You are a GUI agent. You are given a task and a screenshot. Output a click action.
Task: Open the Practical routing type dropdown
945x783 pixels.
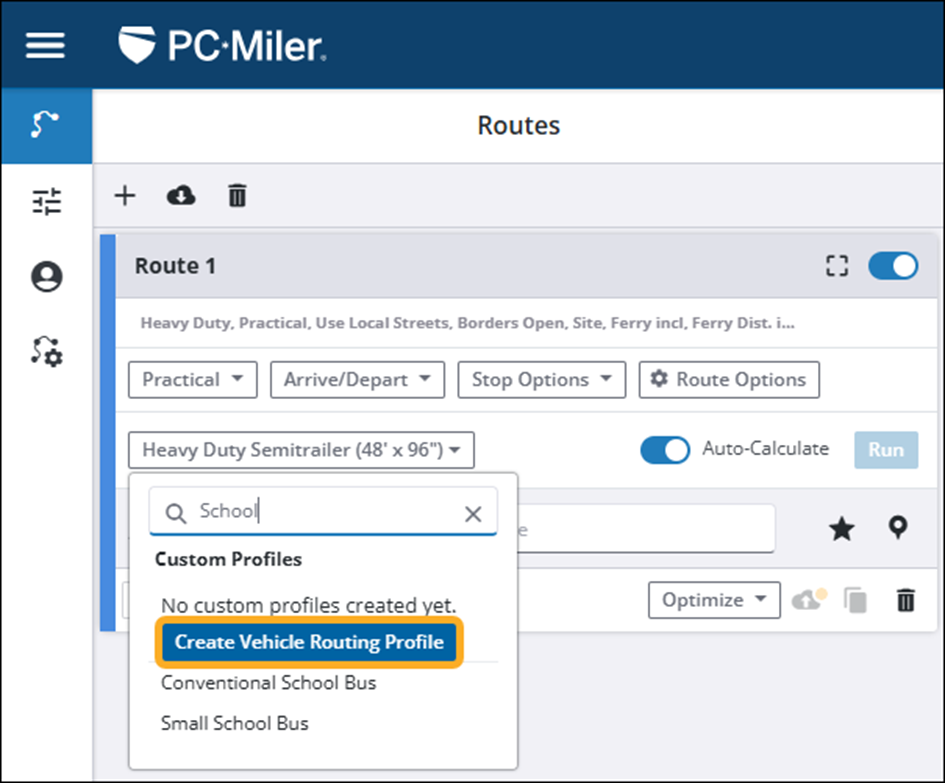[x=192, y=379]
